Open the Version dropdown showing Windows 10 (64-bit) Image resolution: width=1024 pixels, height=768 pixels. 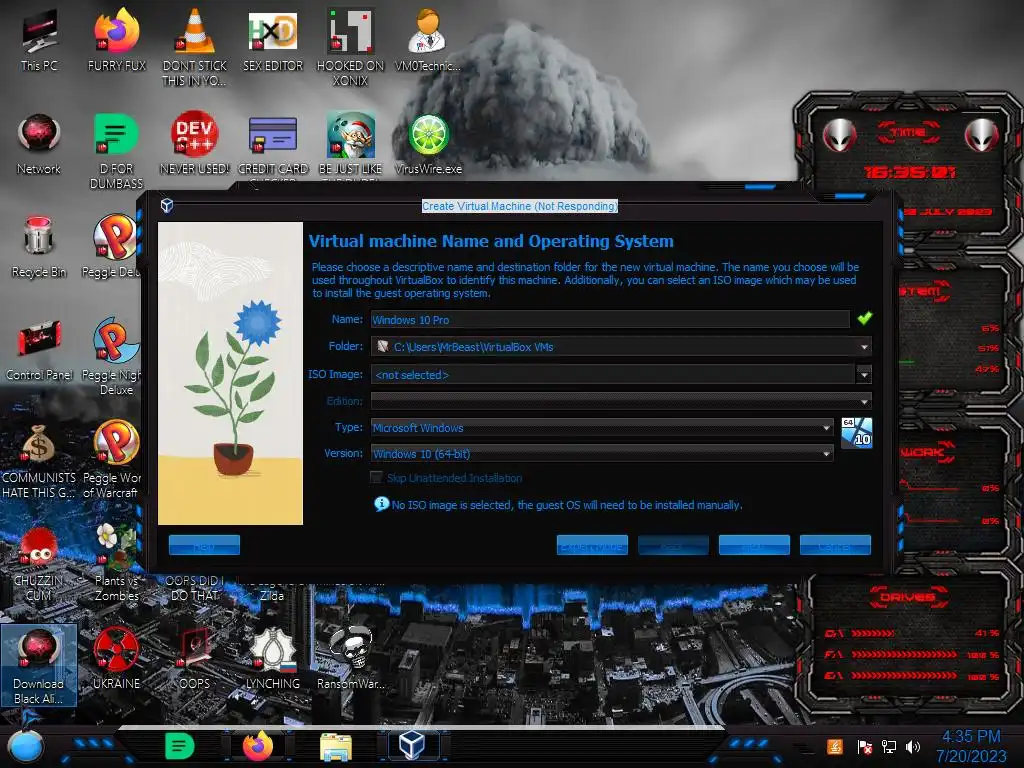tap(602, 454)
